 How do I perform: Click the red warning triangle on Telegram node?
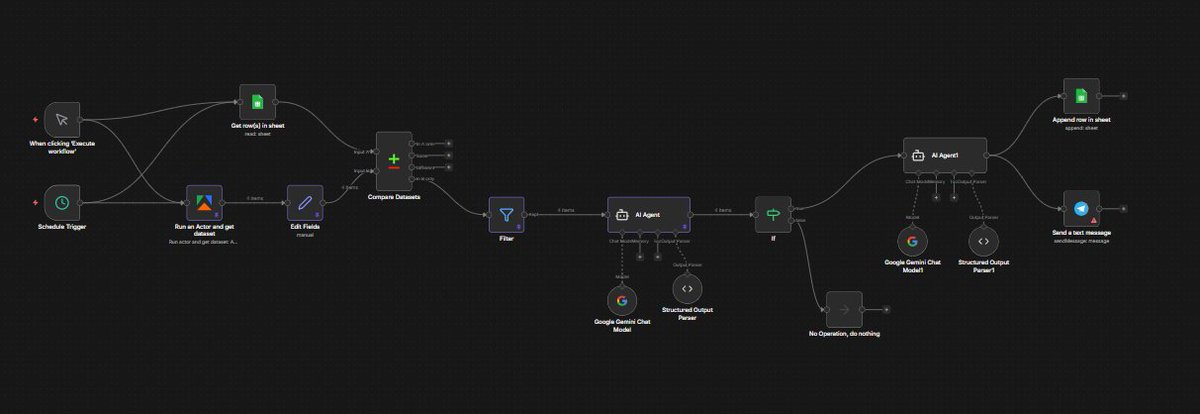coord(1094,221)
